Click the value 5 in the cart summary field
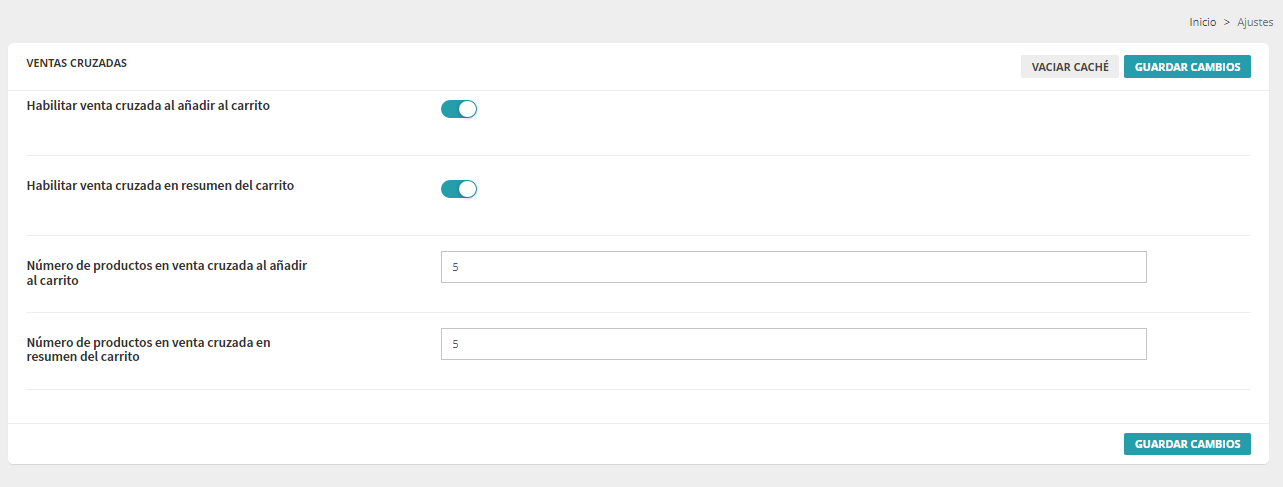 click(456, 345)
